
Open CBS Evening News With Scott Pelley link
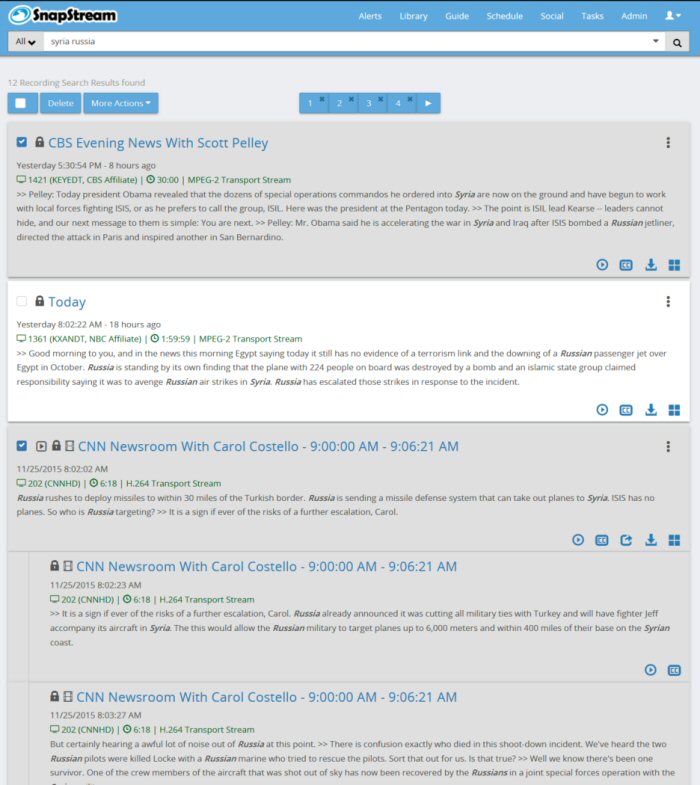pyautogui.click(x=158, y=143)
